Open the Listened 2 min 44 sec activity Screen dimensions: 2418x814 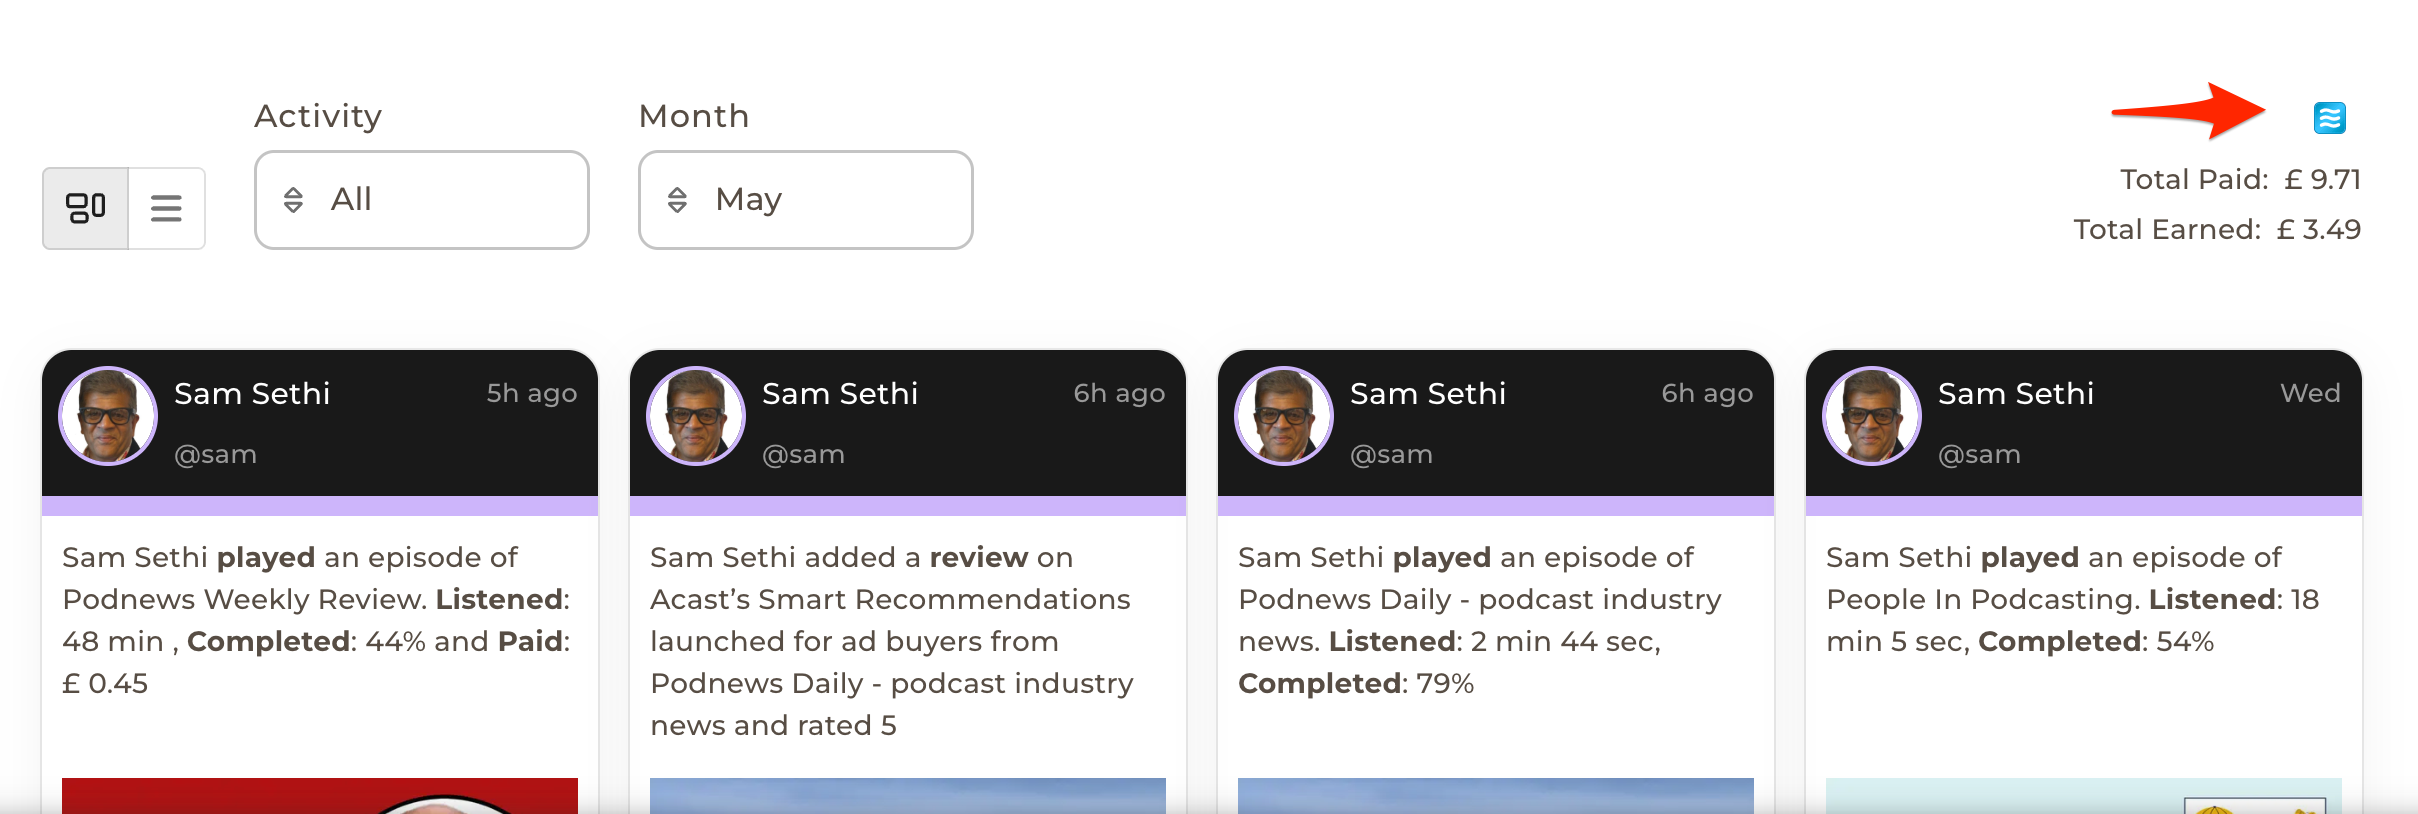(1480, 620)
